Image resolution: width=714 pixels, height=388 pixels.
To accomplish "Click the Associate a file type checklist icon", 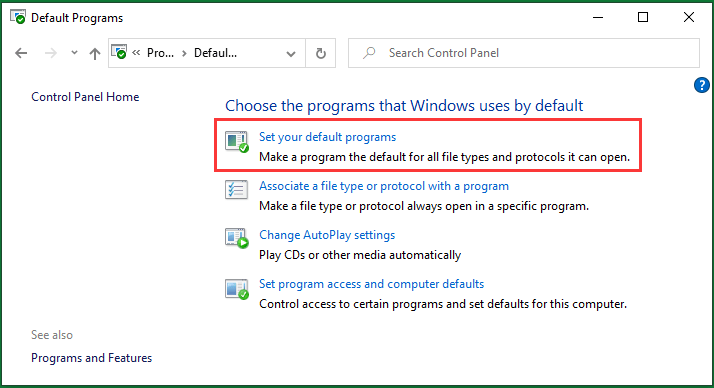I will click(236, 189).
